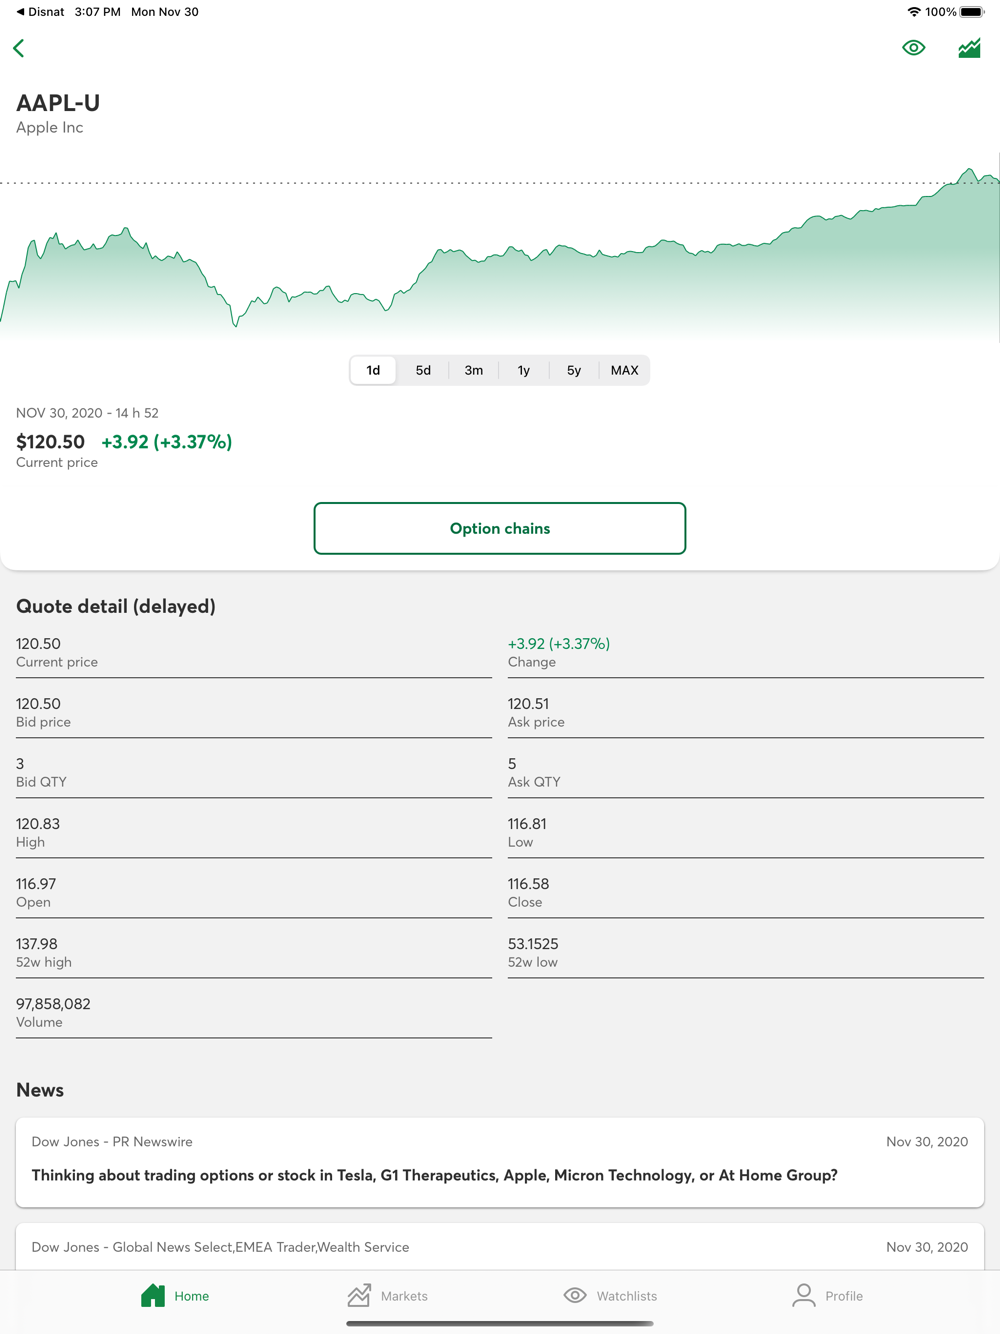The width and height of the screenshot is (1000, 1334).
Task: Tap the News section heading
Action: click(x=40, y=1090)
